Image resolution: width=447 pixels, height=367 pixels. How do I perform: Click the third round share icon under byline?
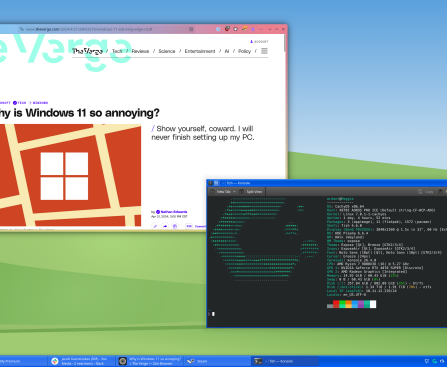[175, 226]
